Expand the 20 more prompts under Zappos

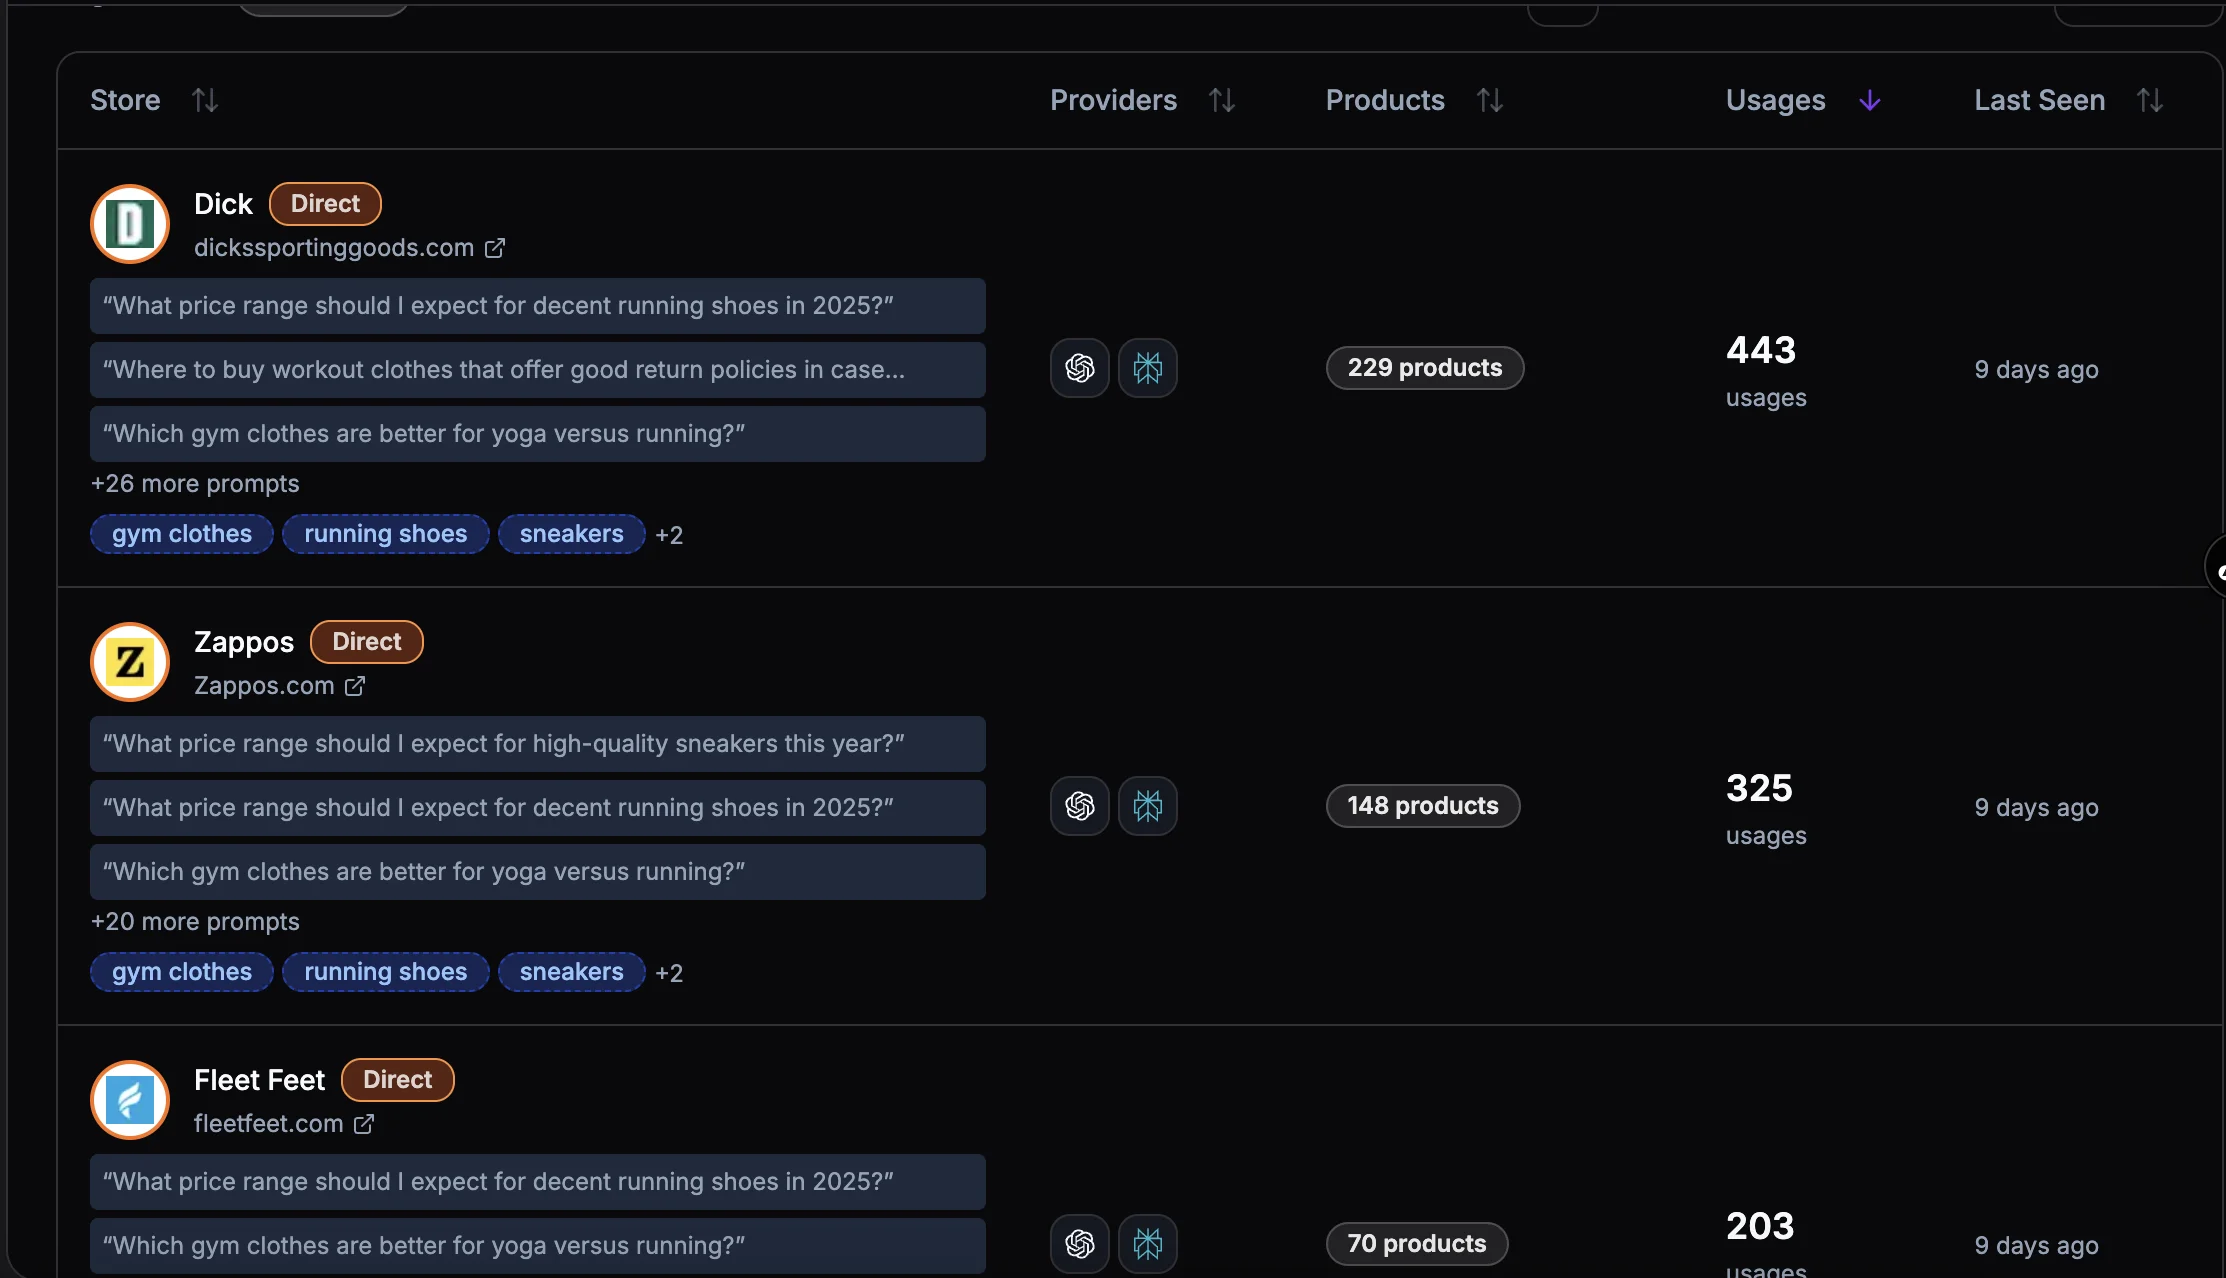pos(195,921)
